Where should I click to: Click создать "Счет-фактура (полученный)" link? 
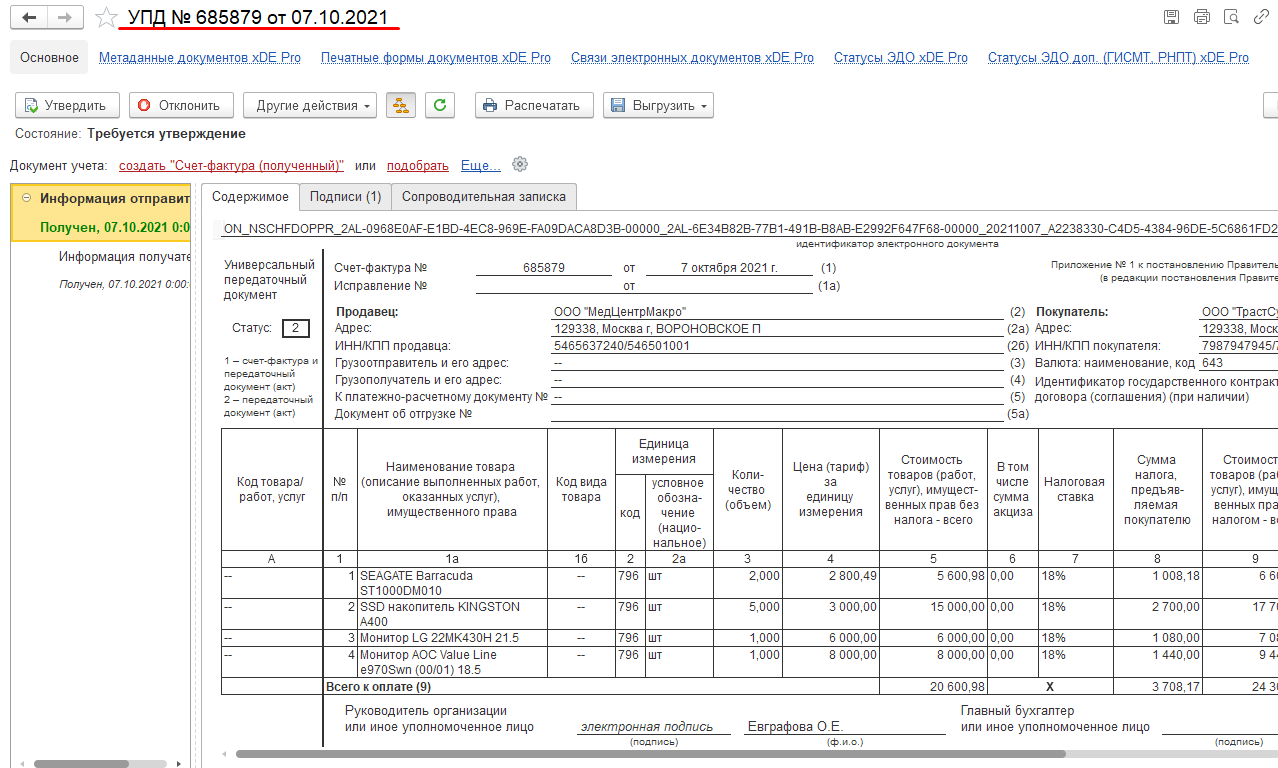point(231,165)
